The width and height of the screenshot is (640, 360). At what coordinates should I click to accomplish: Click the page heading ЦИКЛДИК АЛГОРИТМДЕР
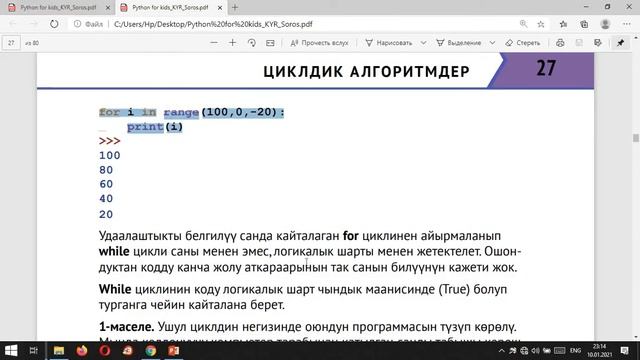click(367, 72)
